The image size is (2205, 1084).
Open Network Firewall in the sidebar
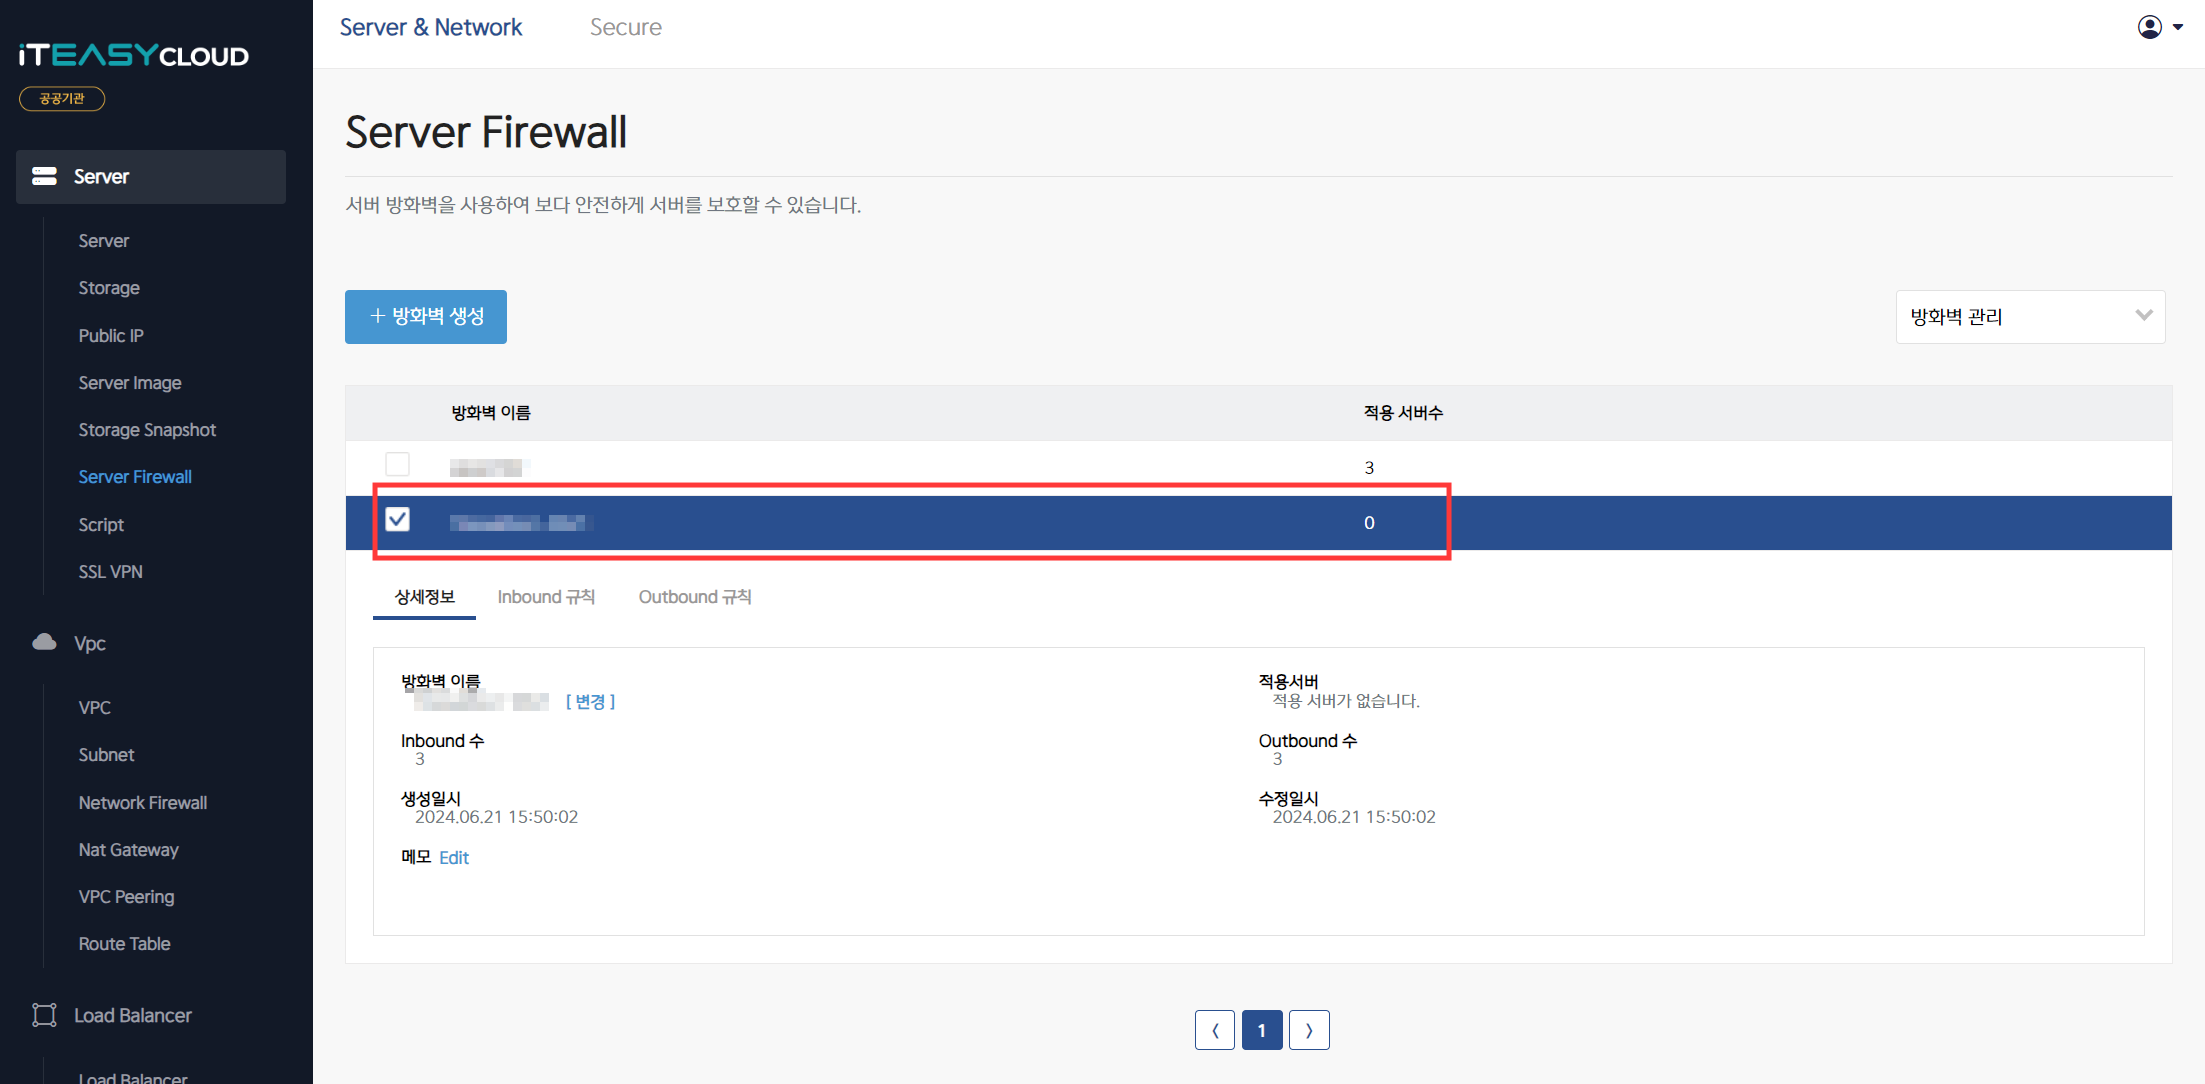[143, 803]
